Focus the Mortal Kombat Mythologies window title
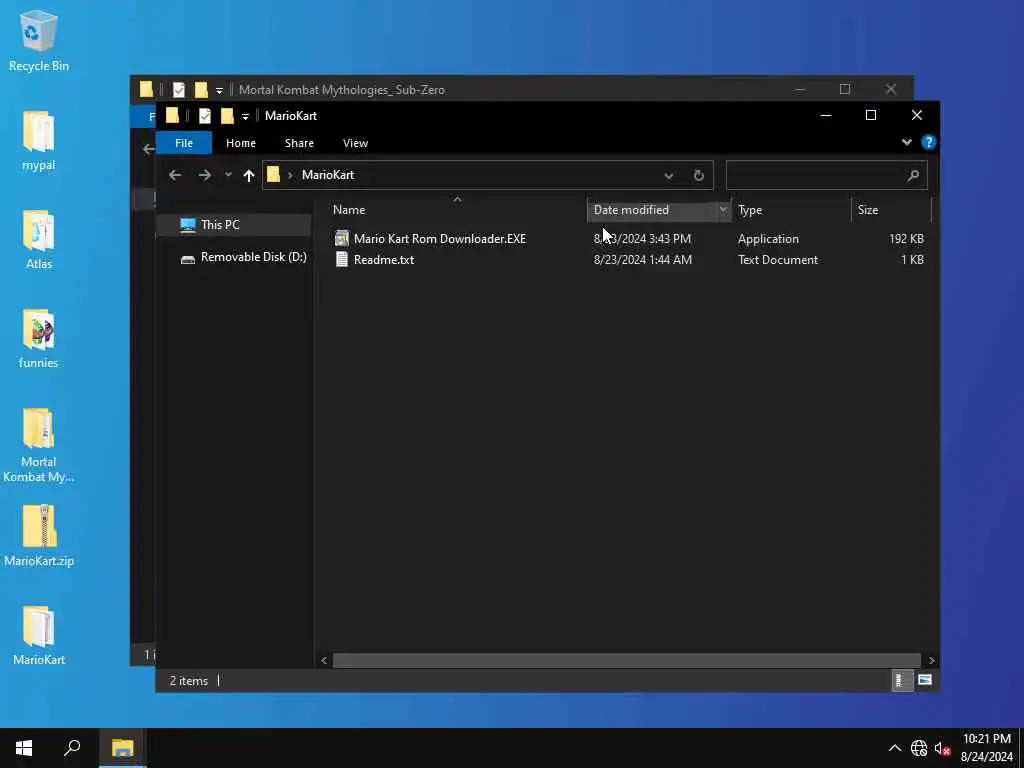Viewport: 1024px width, 768px height. coord(342,89)
